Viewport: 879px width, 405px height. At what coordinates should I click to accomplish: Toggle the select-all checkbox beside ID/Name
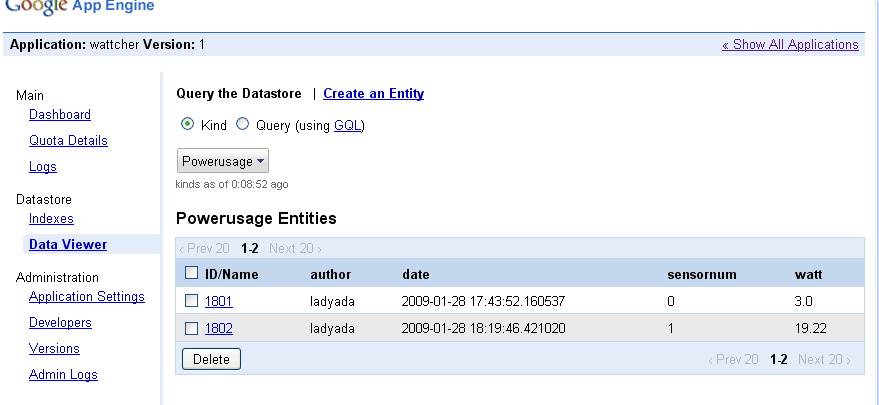coord(192,273)
